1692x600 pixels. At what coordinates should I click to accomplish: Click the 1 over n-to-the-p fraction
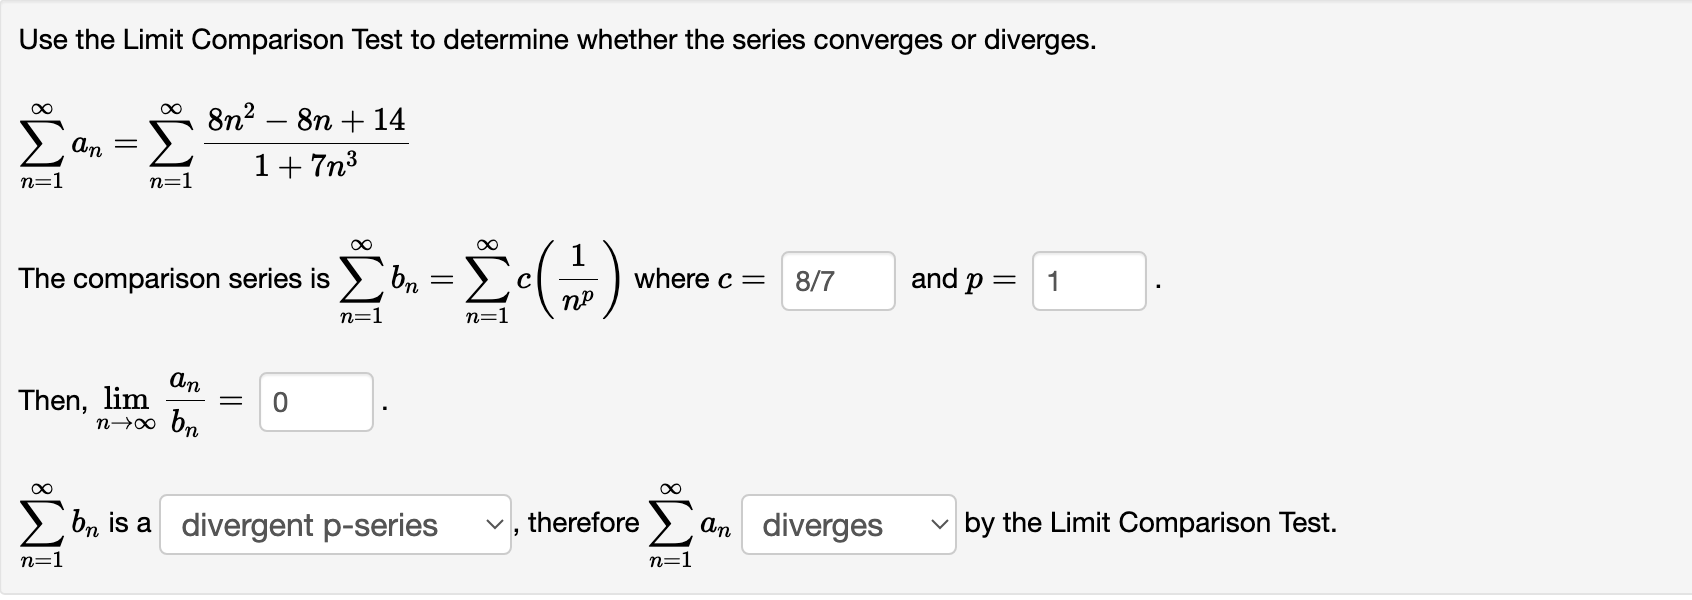point(579,278)
